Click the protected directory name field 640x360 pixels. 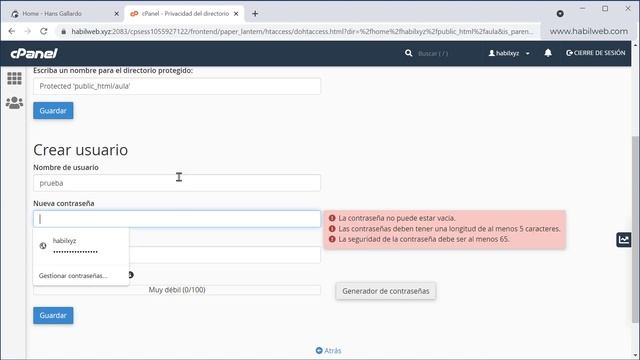click(177, 86)
